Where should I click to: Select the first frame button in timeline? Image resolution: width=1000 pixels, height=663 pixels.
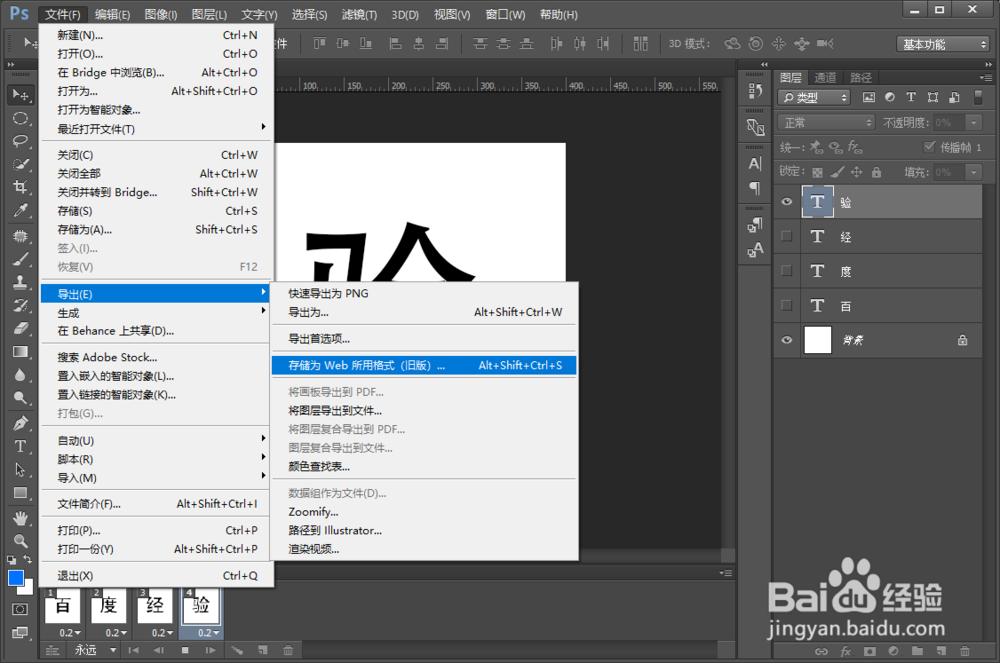(133, 650)
